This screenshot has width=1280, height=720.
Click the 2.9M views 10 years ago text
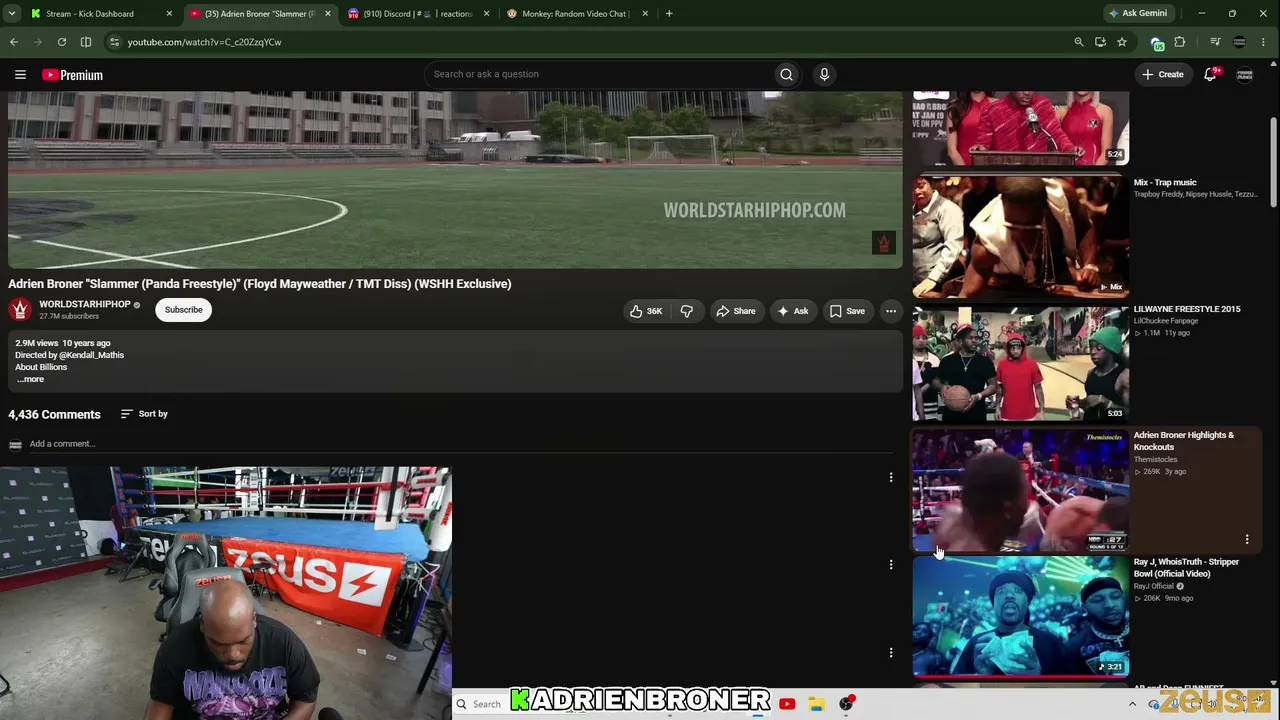[x=63, y=343]
